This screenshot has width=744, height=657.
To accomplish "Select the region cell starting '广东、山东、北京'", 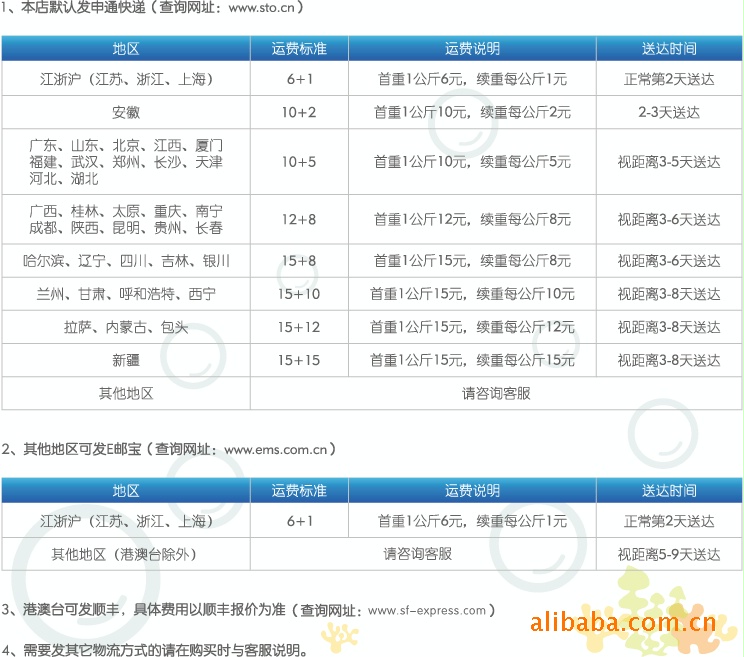I will 126,162.
